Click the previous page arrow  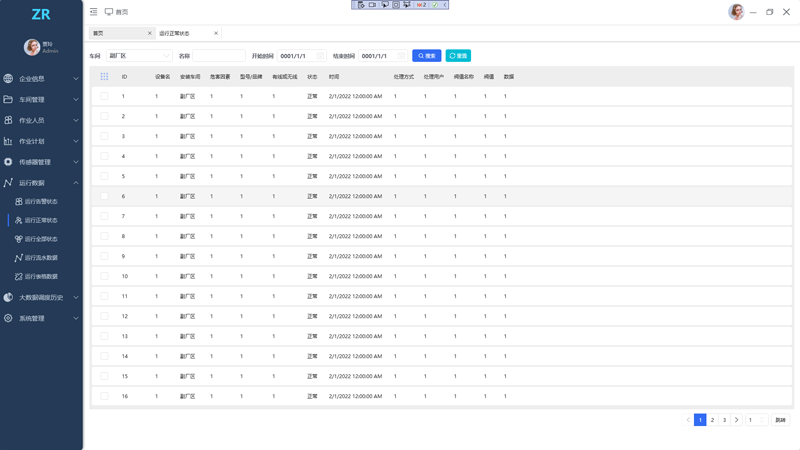click(688, 420)
